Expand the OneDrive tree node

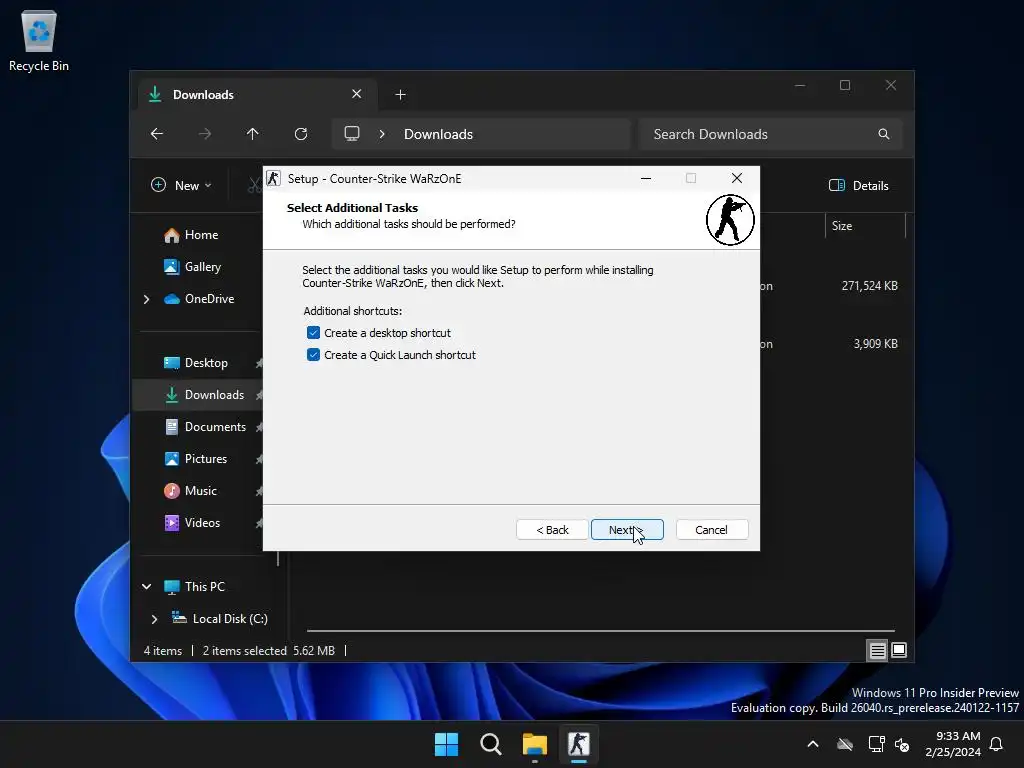tap(146, 299)
